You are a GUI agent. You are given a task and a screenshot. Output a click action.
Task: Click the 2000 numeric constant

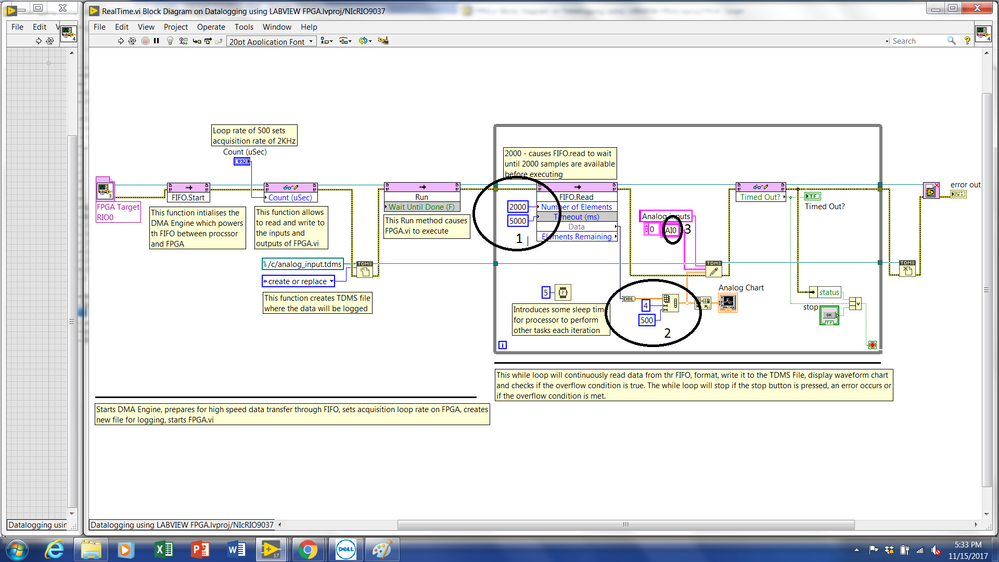[x=517, y=206]
